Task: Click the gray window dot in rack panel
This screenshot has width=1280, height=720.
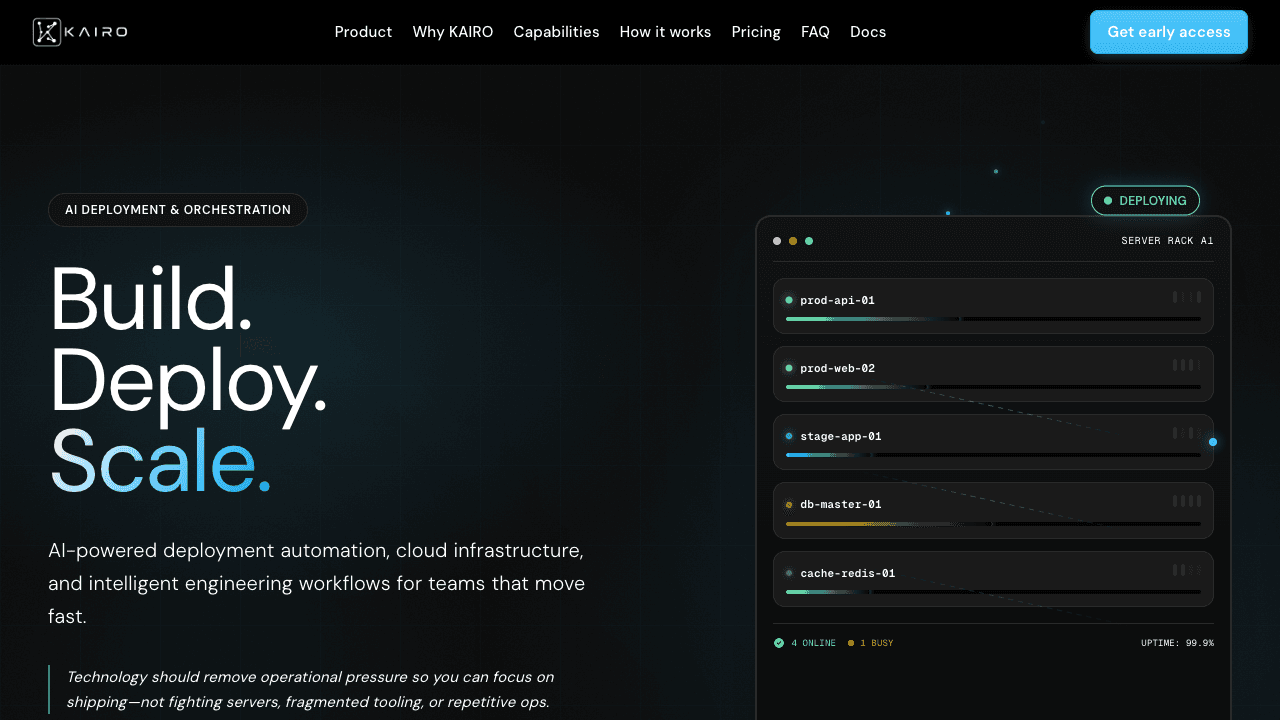Action: click(x=777, y=241)
